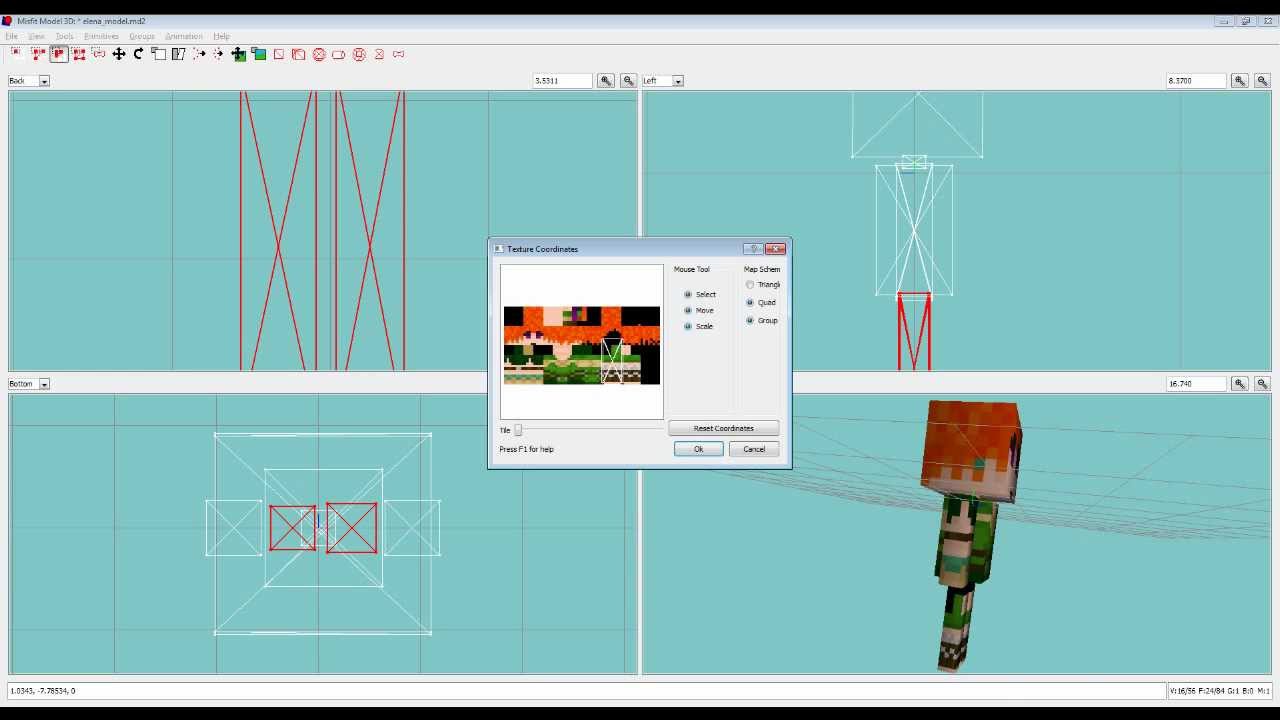Zoom in the Left viewport

click(x=1240, y=80)
